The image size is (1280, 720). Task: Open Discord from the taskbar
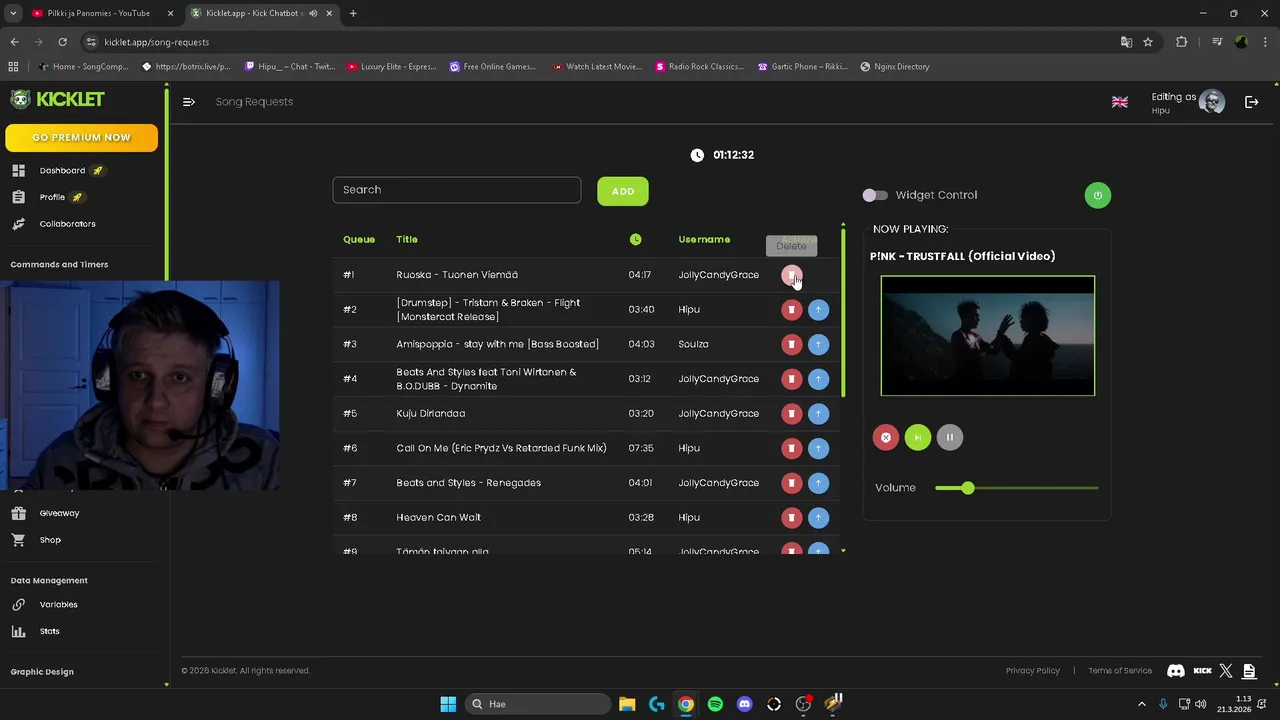tap(744, 704)
